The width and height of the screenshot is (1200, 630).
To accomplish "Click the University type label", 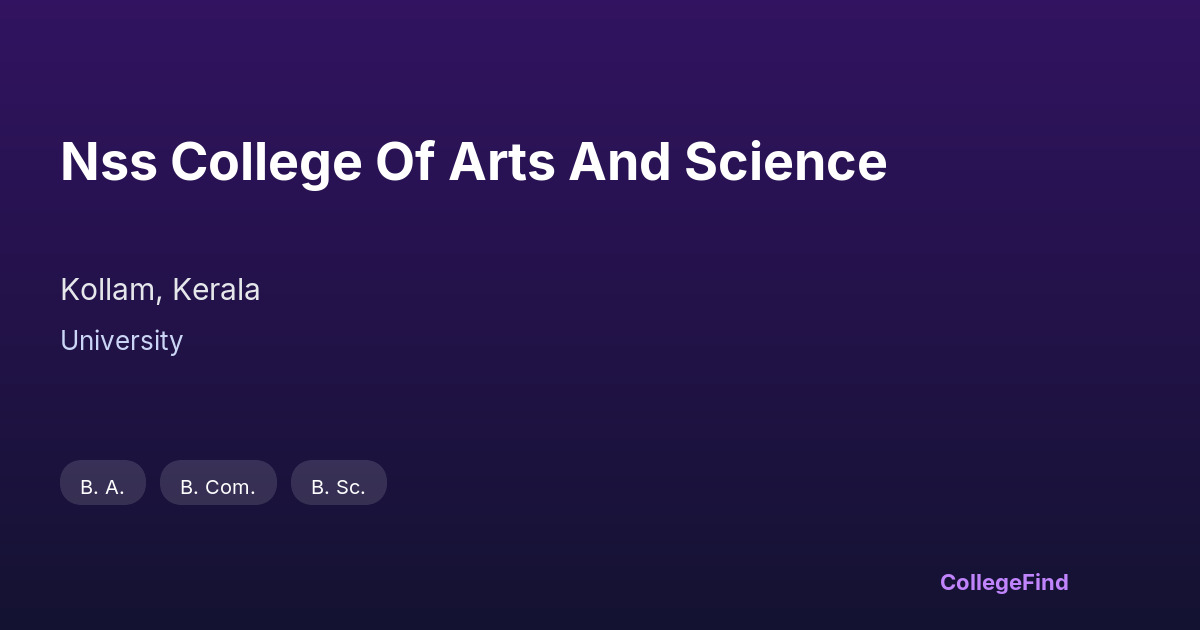I will click(x=121, y=341).
